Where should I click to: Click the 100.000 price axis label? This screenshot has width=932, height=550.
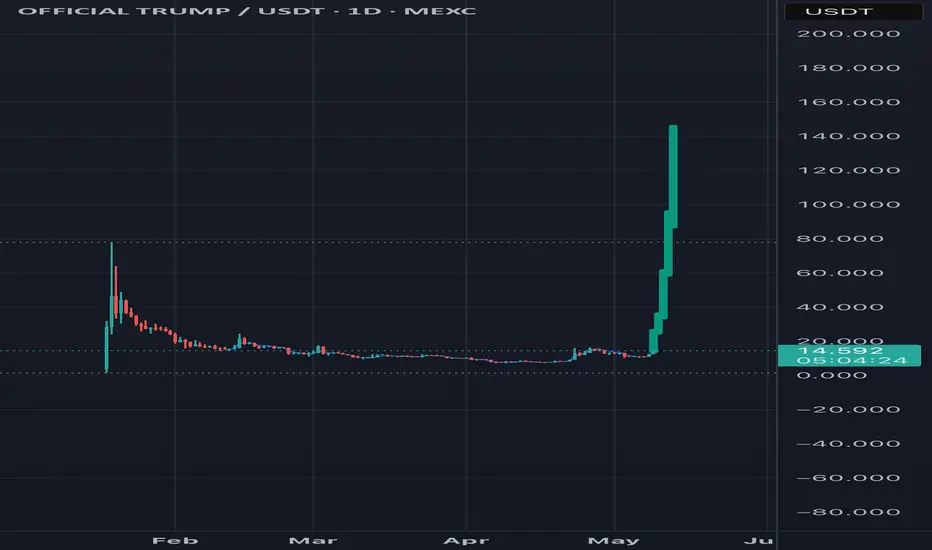[x=848, y=205]
